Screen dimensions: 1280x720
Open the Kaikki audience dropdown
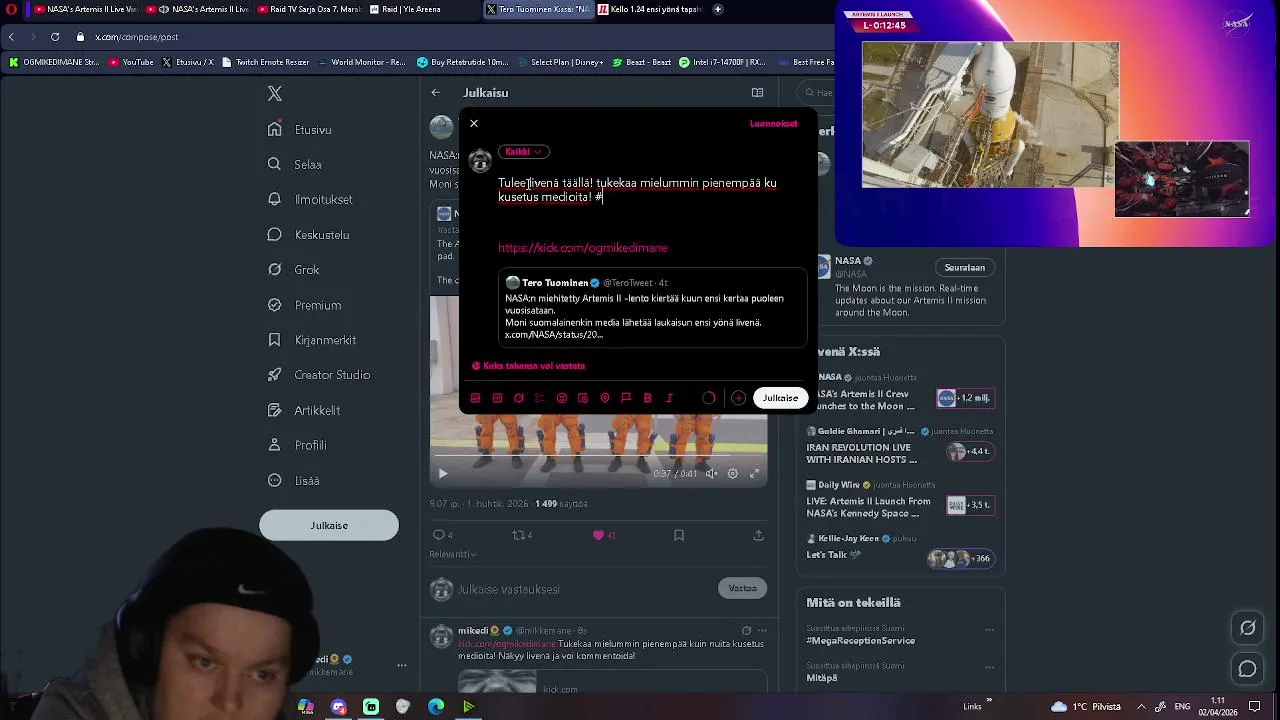click(x=523, y=152)
